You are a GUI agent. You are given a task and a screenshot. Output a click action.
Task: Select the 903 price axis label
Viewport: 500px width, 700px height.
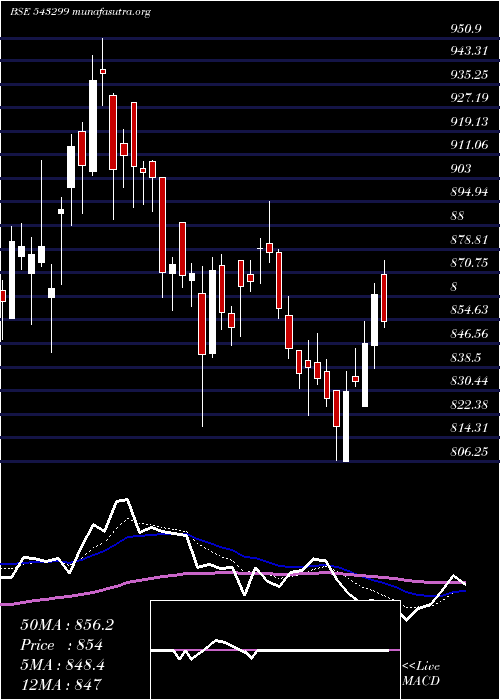click(x=461, y=169)
